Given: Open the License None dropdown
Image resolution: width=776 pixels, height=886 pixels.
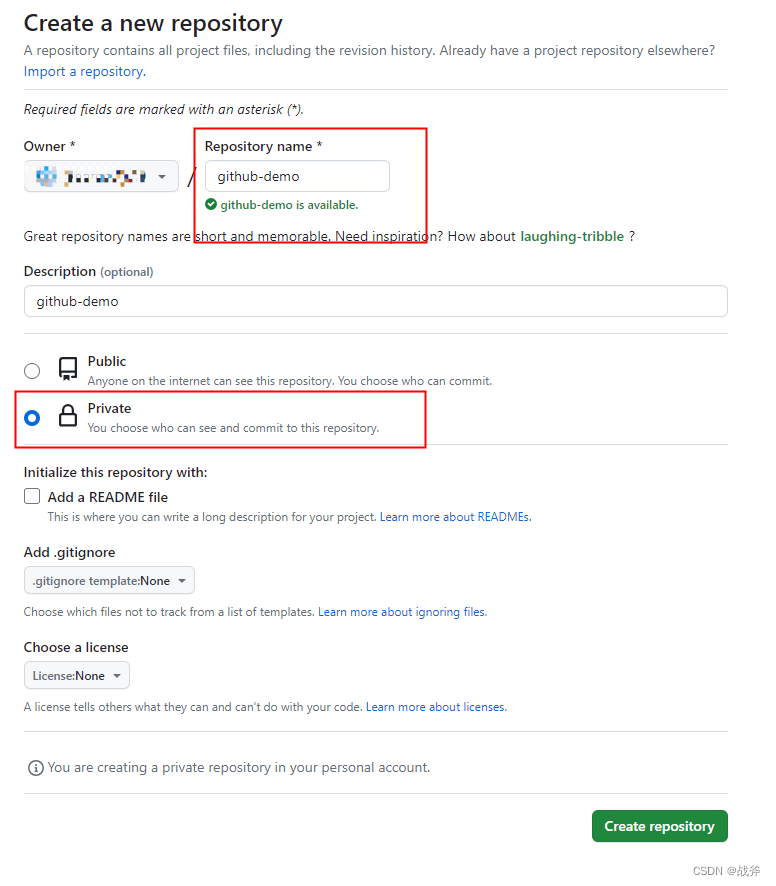Looking at the screenshot, I should click(x=77, y=676).
